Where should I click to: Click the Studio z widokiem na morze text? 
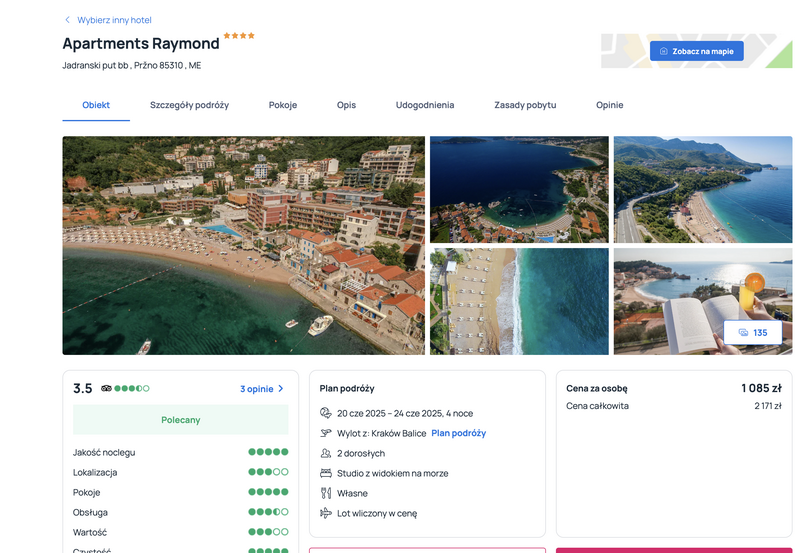point(392,473)
